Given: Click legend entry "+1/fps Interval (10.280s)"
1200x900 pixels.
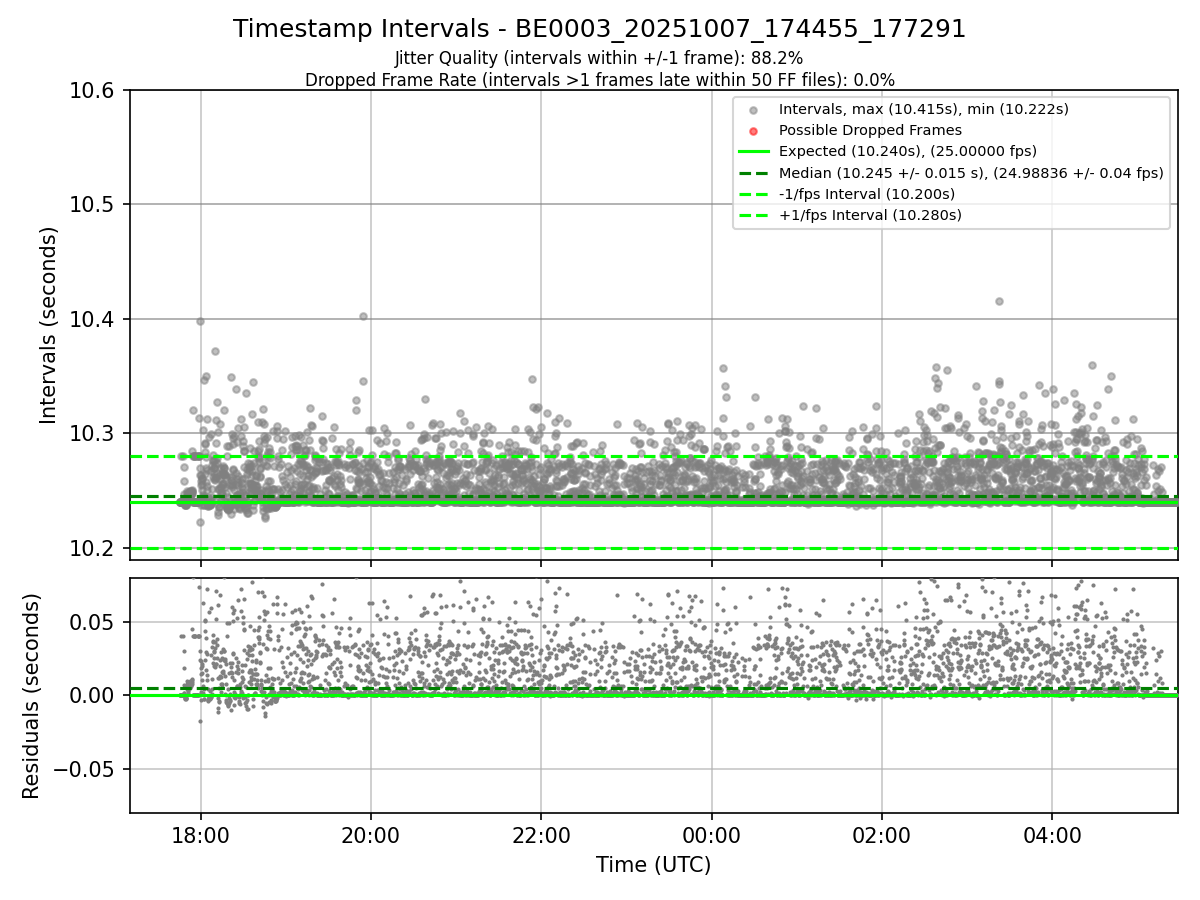Looking at the screenshot, I should click(870, 215).
